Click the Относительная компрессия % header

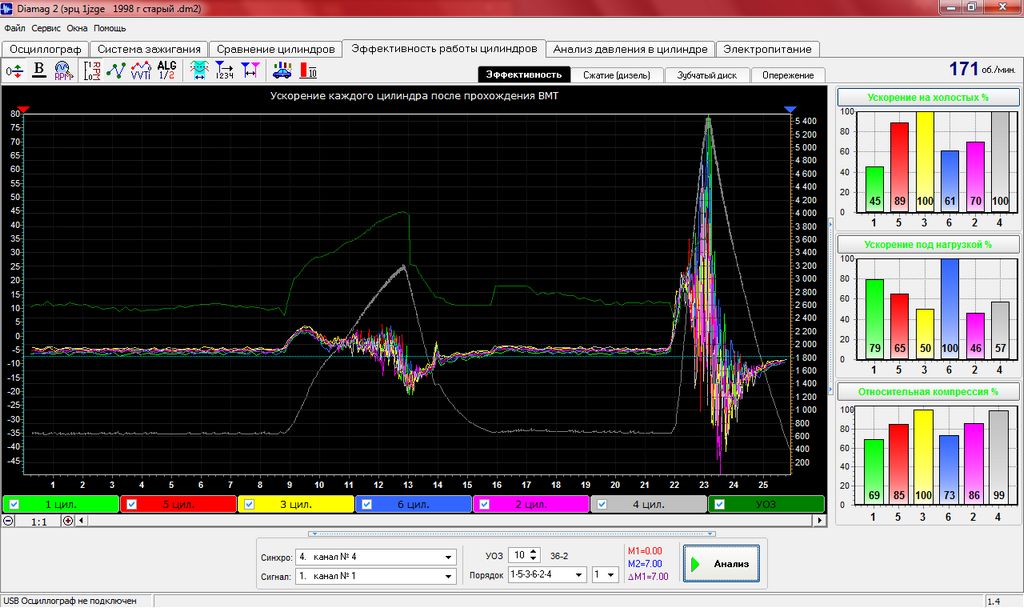point(928,392)
